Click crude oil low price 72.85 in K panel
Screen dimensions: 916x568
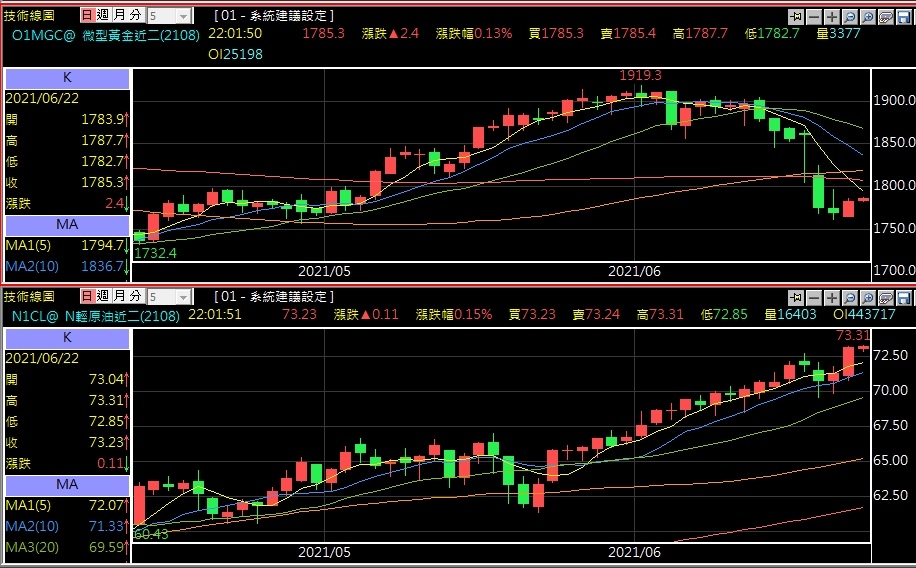[106, 422]
